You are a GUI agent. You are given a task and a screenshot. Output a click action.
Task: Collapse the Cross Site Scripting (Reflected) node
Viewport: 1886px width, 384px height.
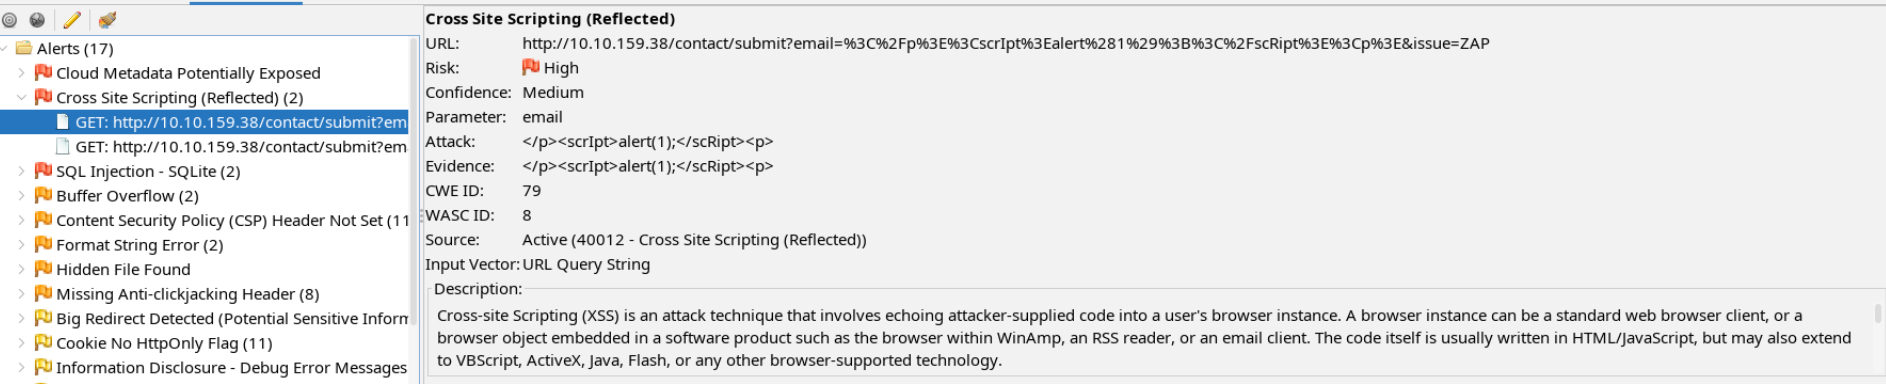point(22,97)
